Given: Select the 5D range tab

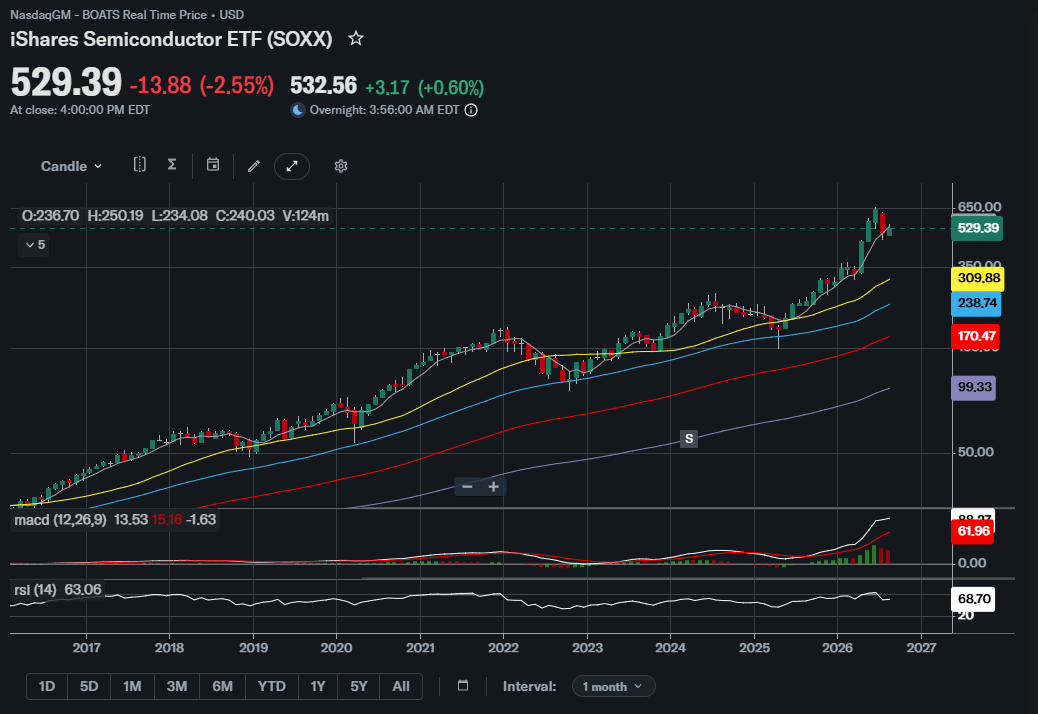Looking at the screenshot, I should coord(89,686).
